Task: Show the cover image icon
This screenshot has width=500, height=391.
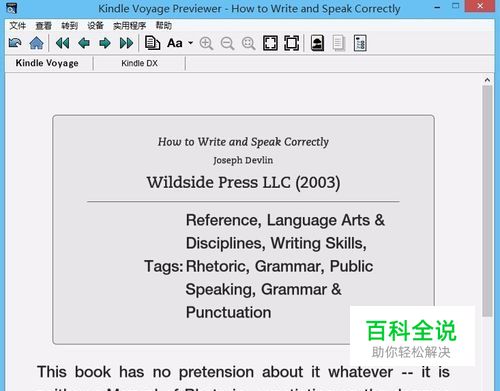Action: pyautogui.click(x=317, y=43)
